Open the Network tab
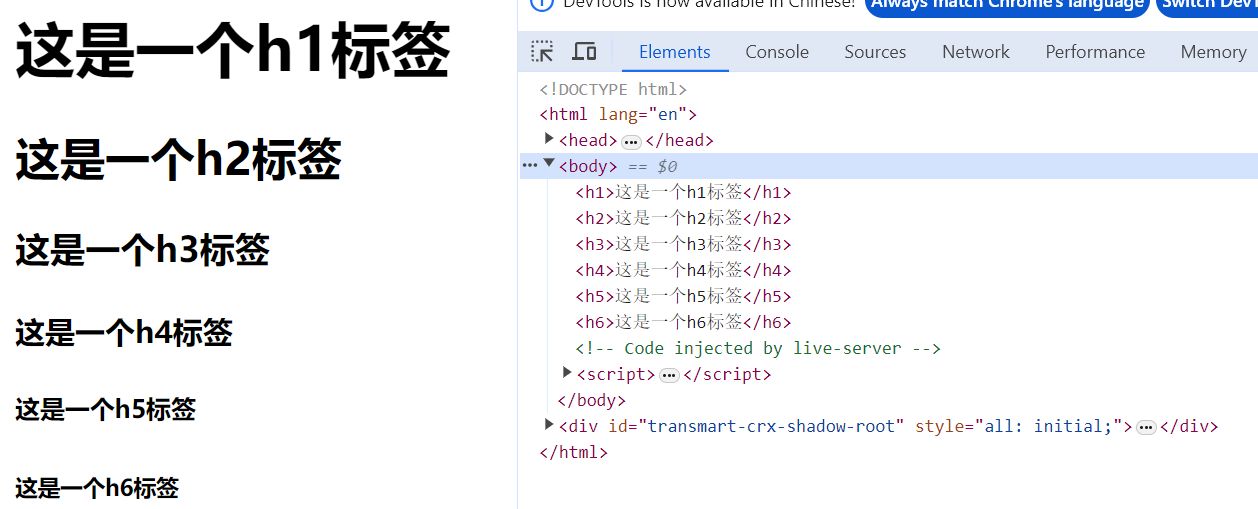This screenshot has height=509, width=1258. [x=975, y=52]
